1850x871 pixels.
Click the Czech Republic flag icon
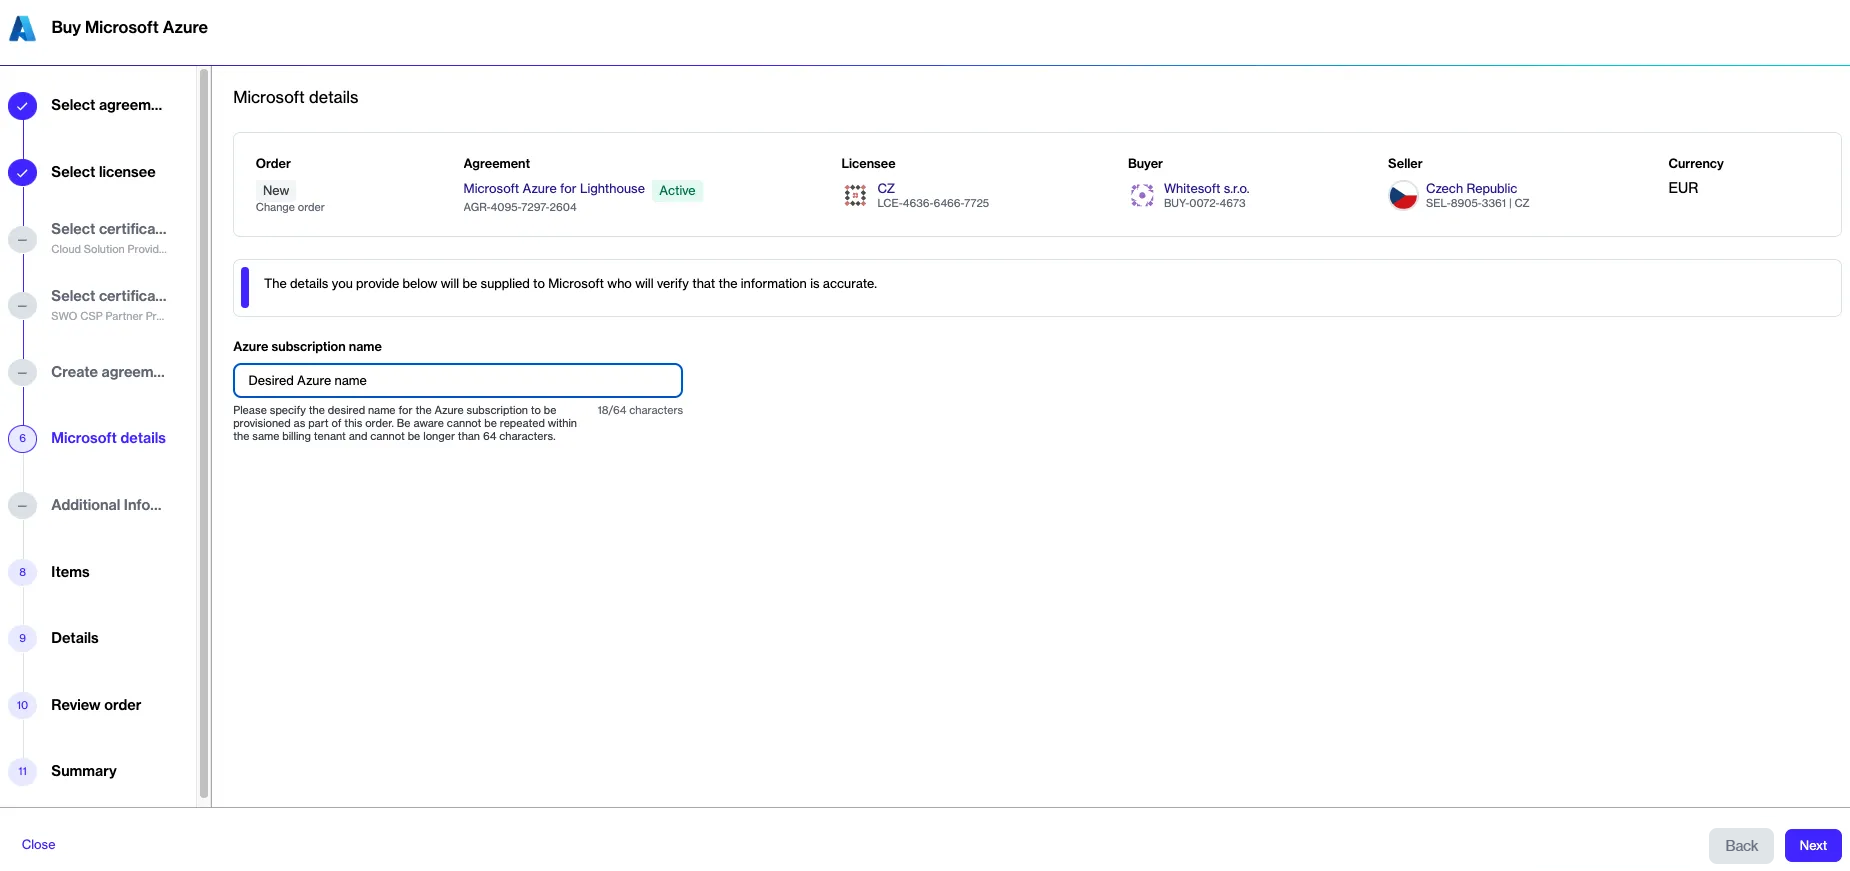point(1403,196)
